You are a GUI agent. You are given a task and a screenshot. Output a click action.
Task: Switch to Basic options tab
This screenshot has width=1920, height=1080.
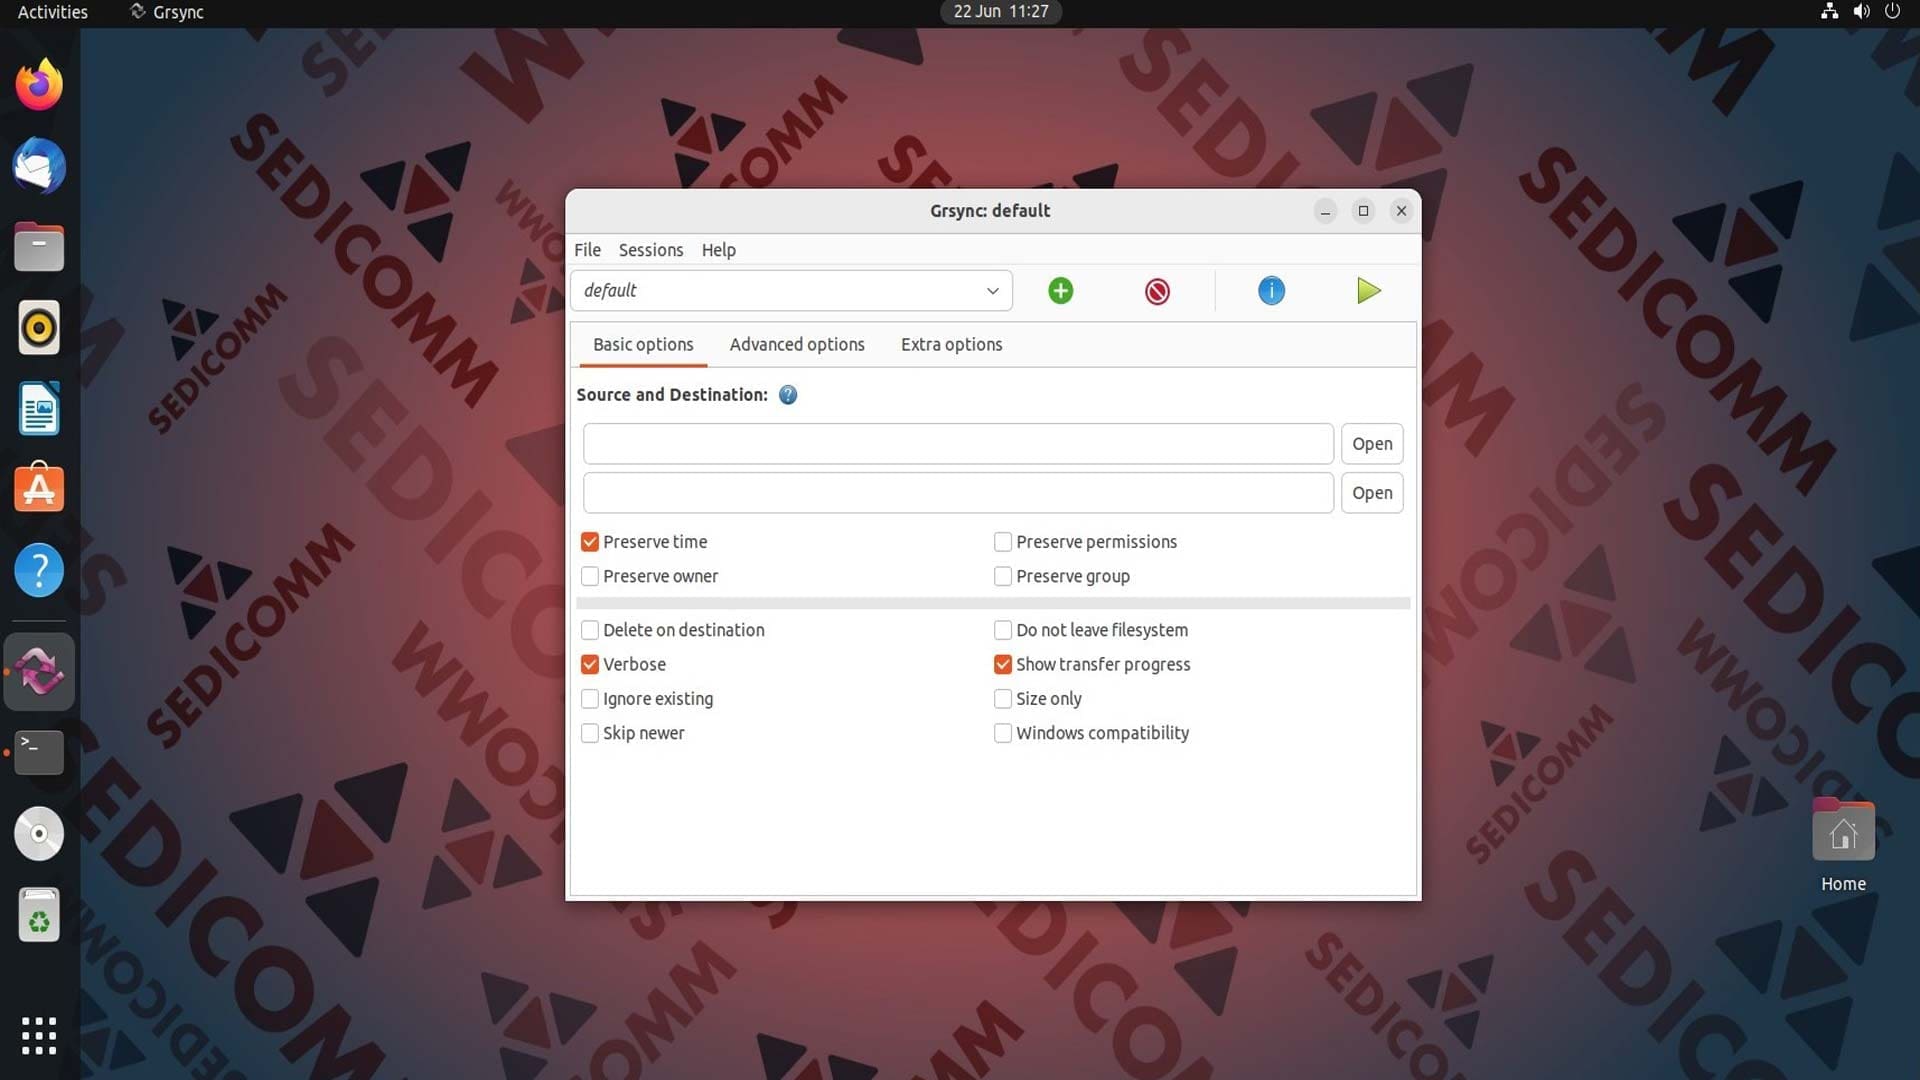643,345
